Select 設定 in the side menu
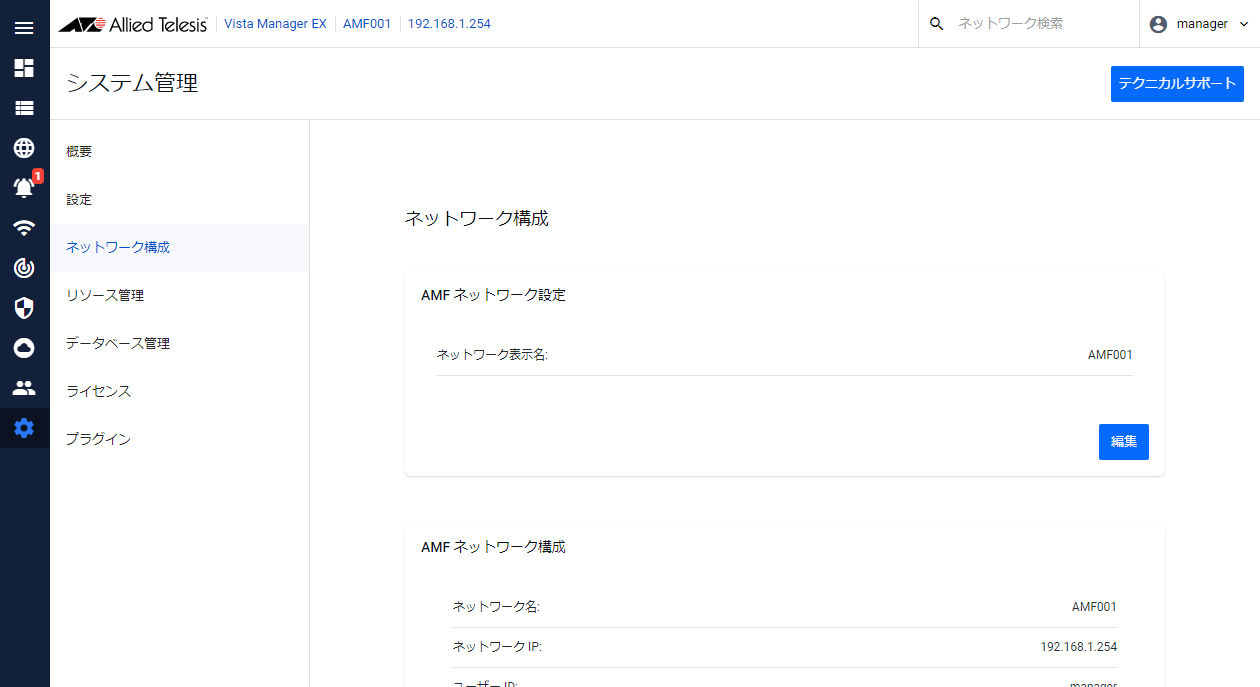The image size is (1260, 687). coord(79,200)
